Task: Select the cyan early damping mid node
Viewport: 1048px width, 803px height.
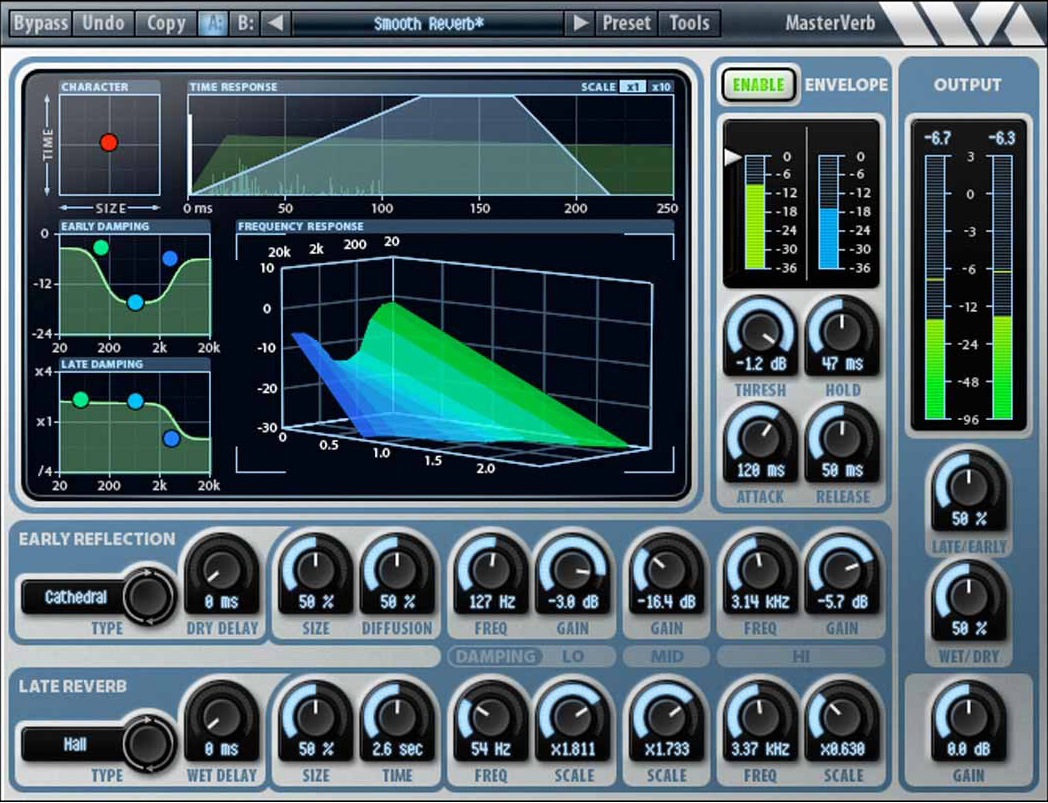Action: click(x=136, y=303)
